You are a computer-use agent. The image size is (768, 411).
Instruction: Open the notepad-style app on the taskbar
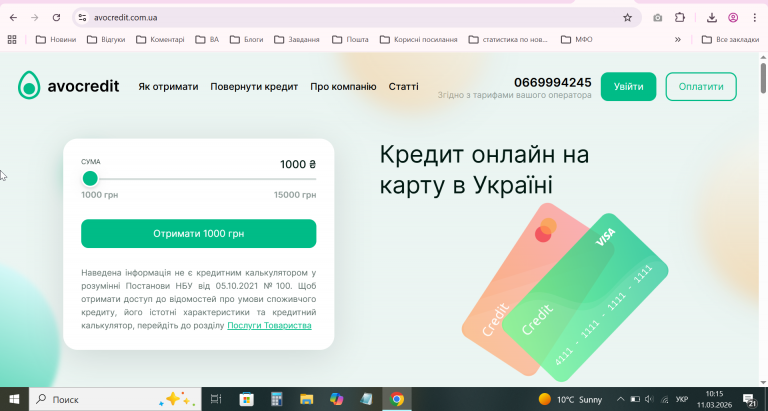(366, 399)
